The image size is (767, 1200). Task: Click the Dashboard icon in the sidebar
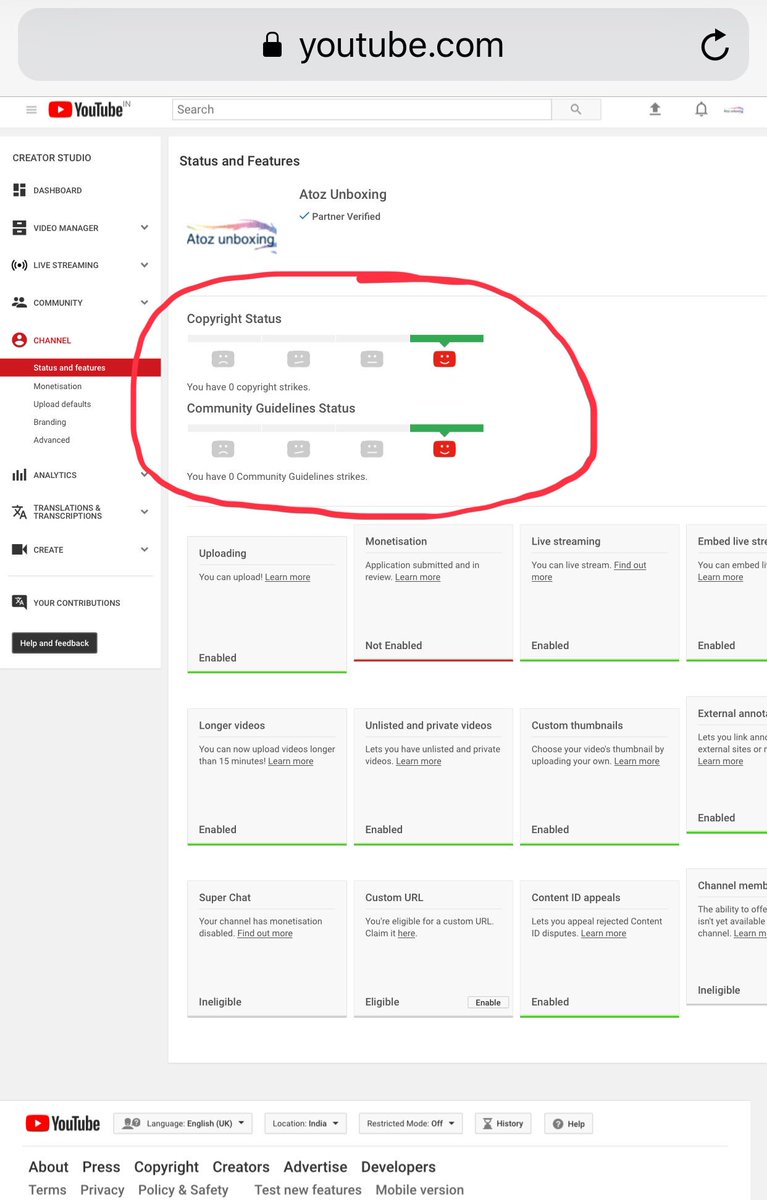coord(19,190)
